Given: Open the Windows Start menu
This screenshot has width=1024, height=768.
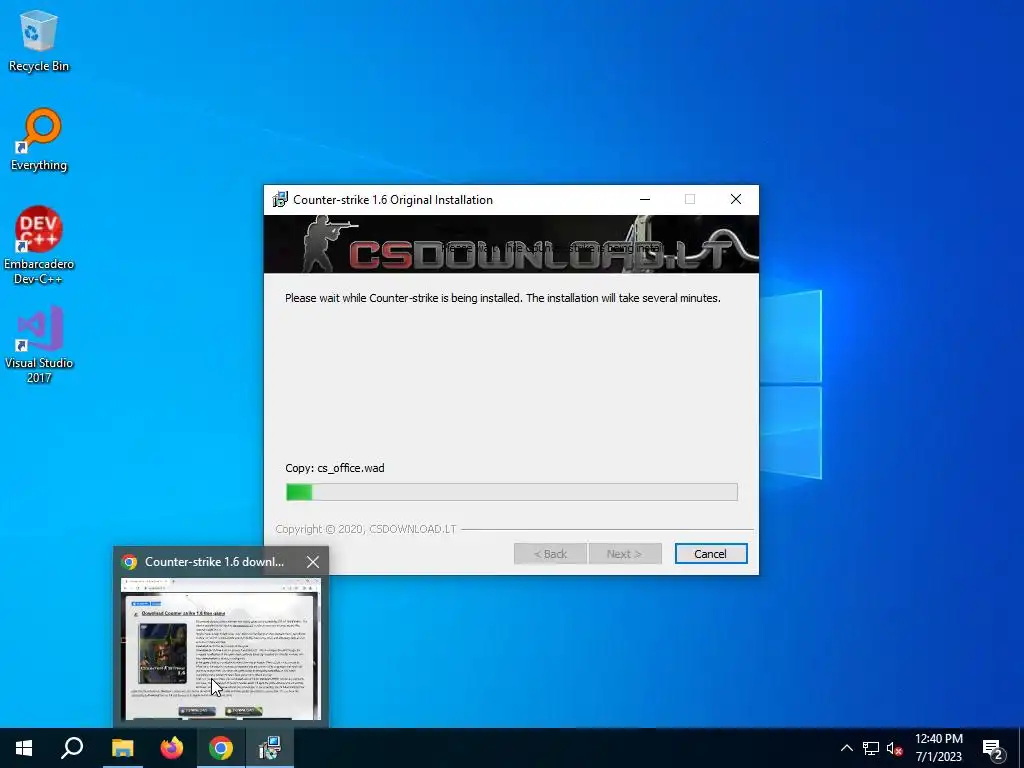Looking at the screenshot, I should 24,748.
